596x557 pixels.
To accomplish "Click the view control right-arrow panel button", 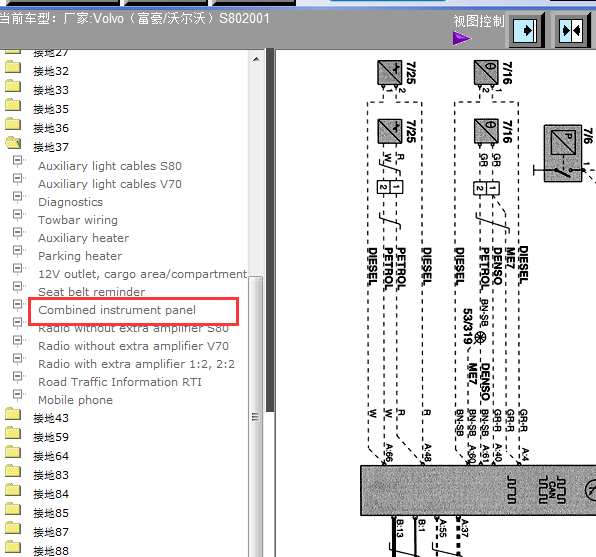I will coord(526,30).
